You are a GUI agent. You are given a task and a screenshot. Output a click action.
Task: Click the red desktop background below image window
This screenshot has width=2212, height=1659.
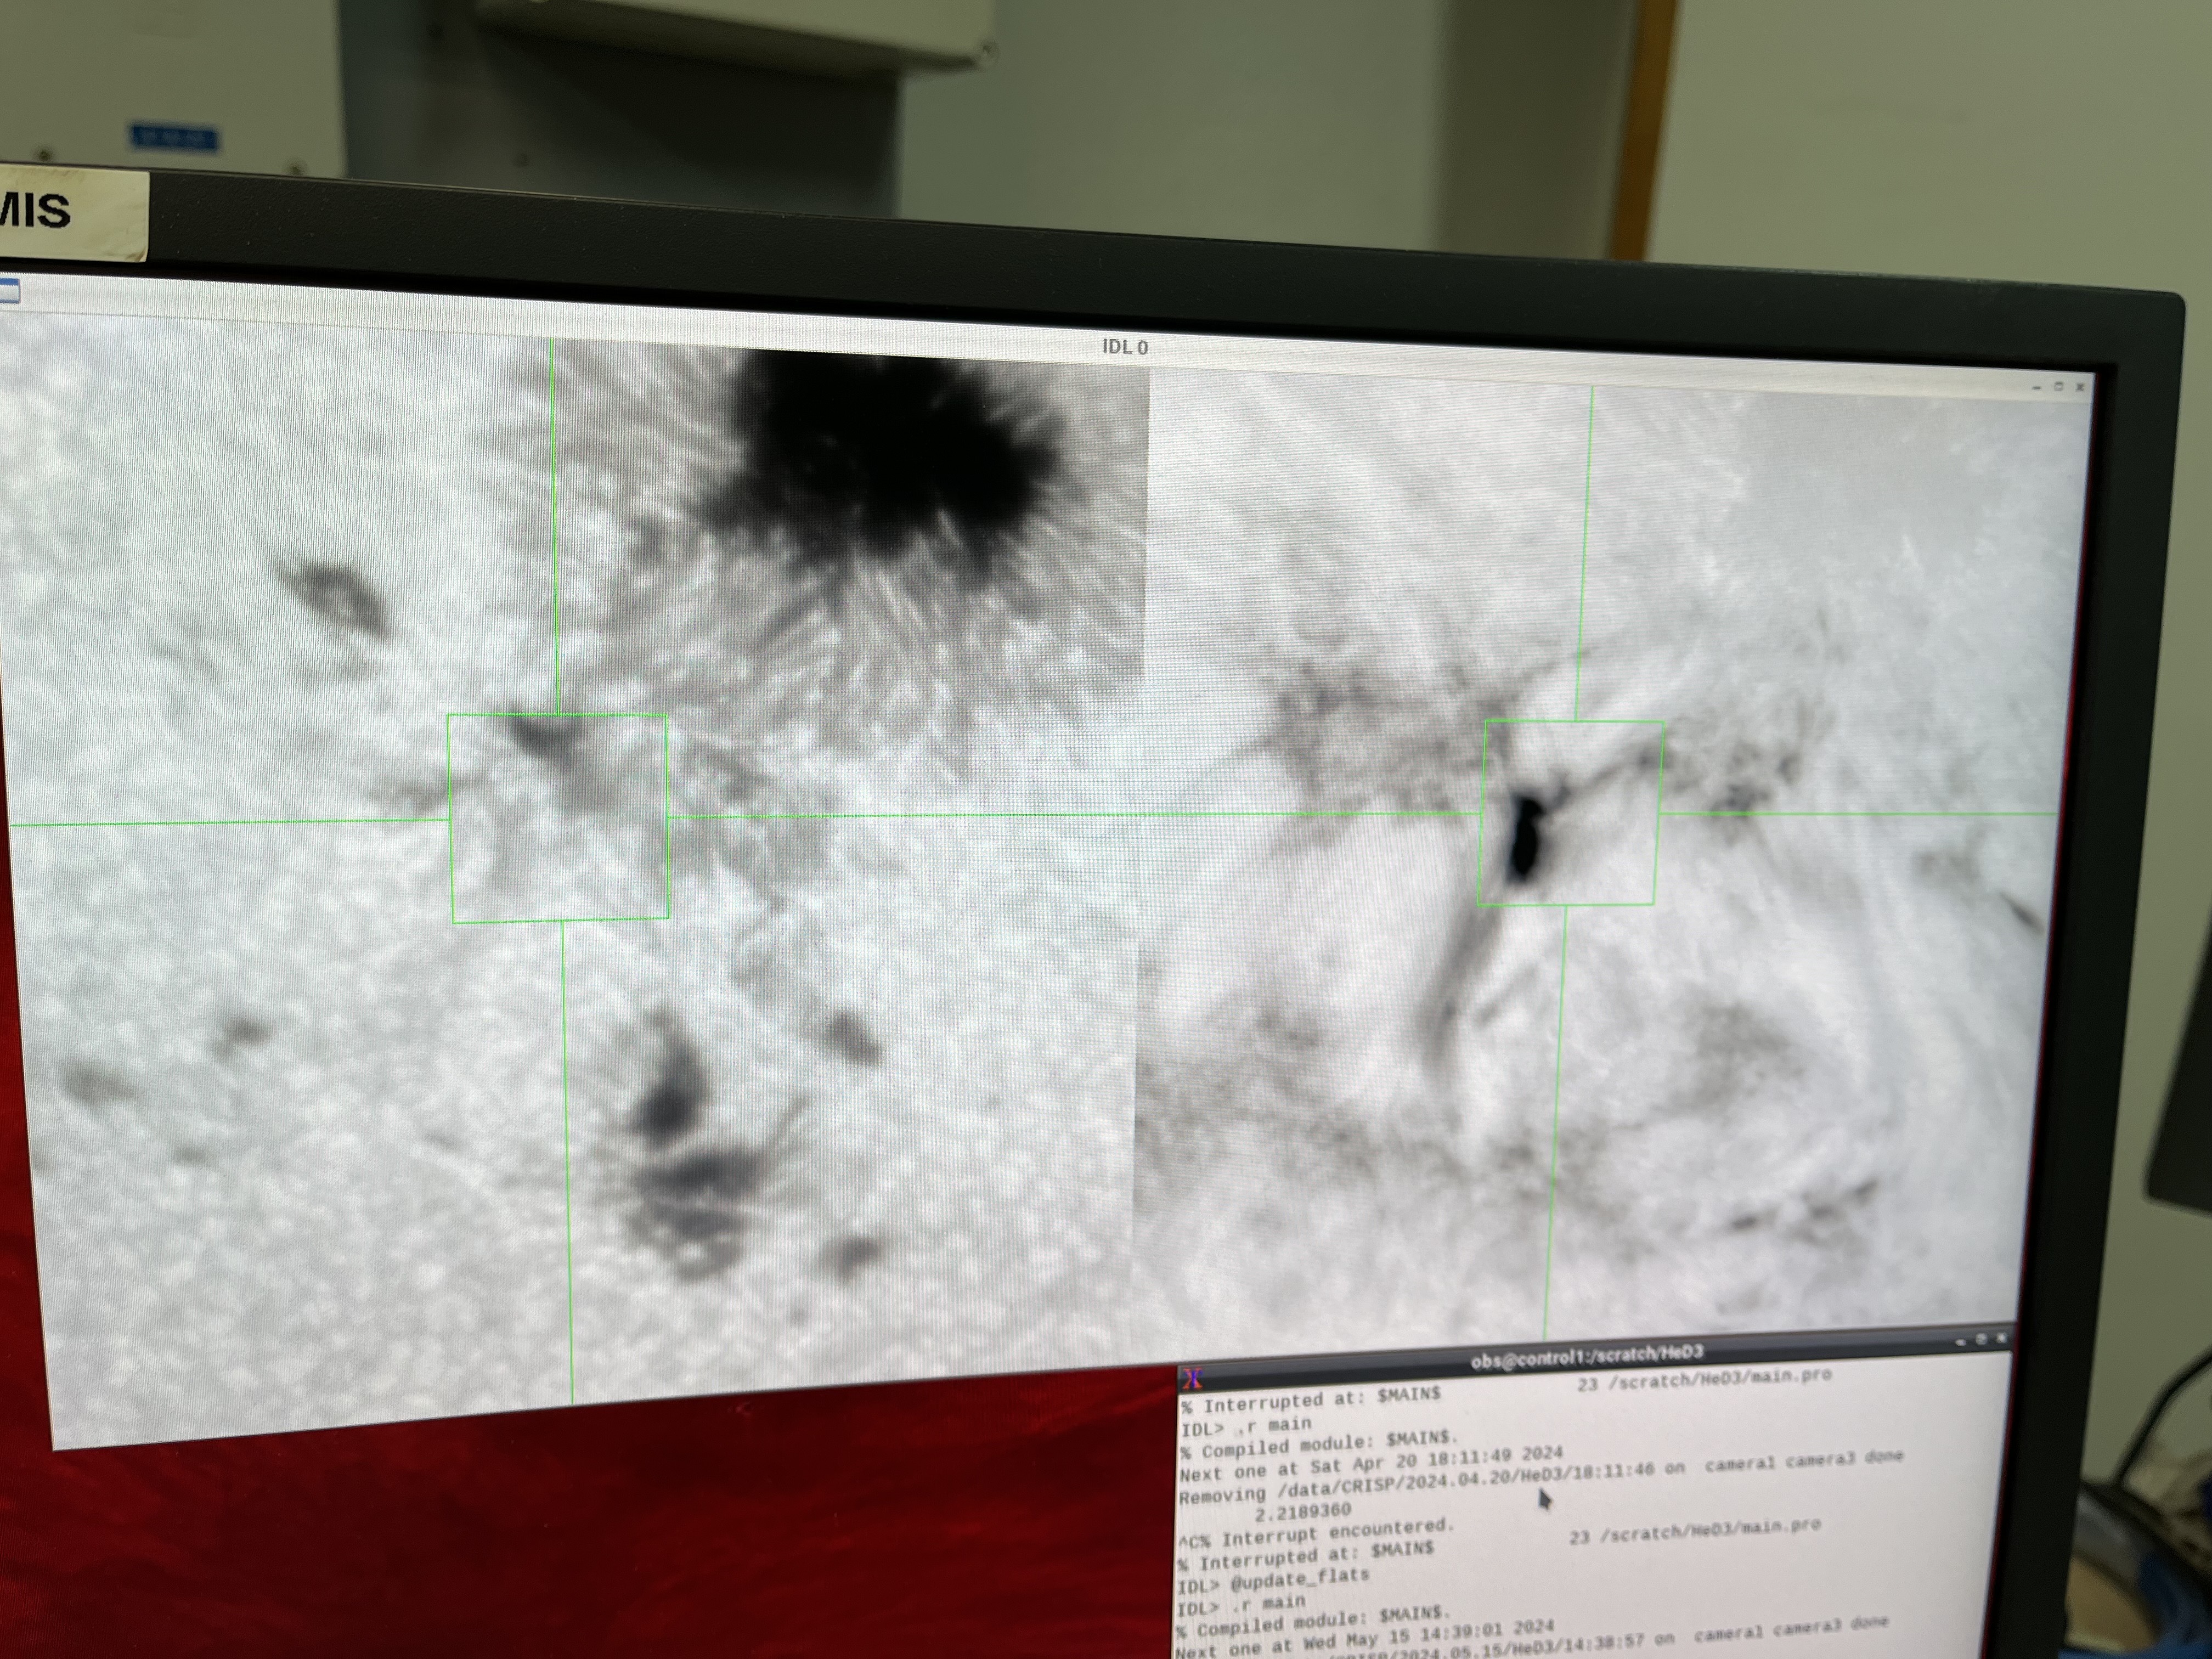600,1540
